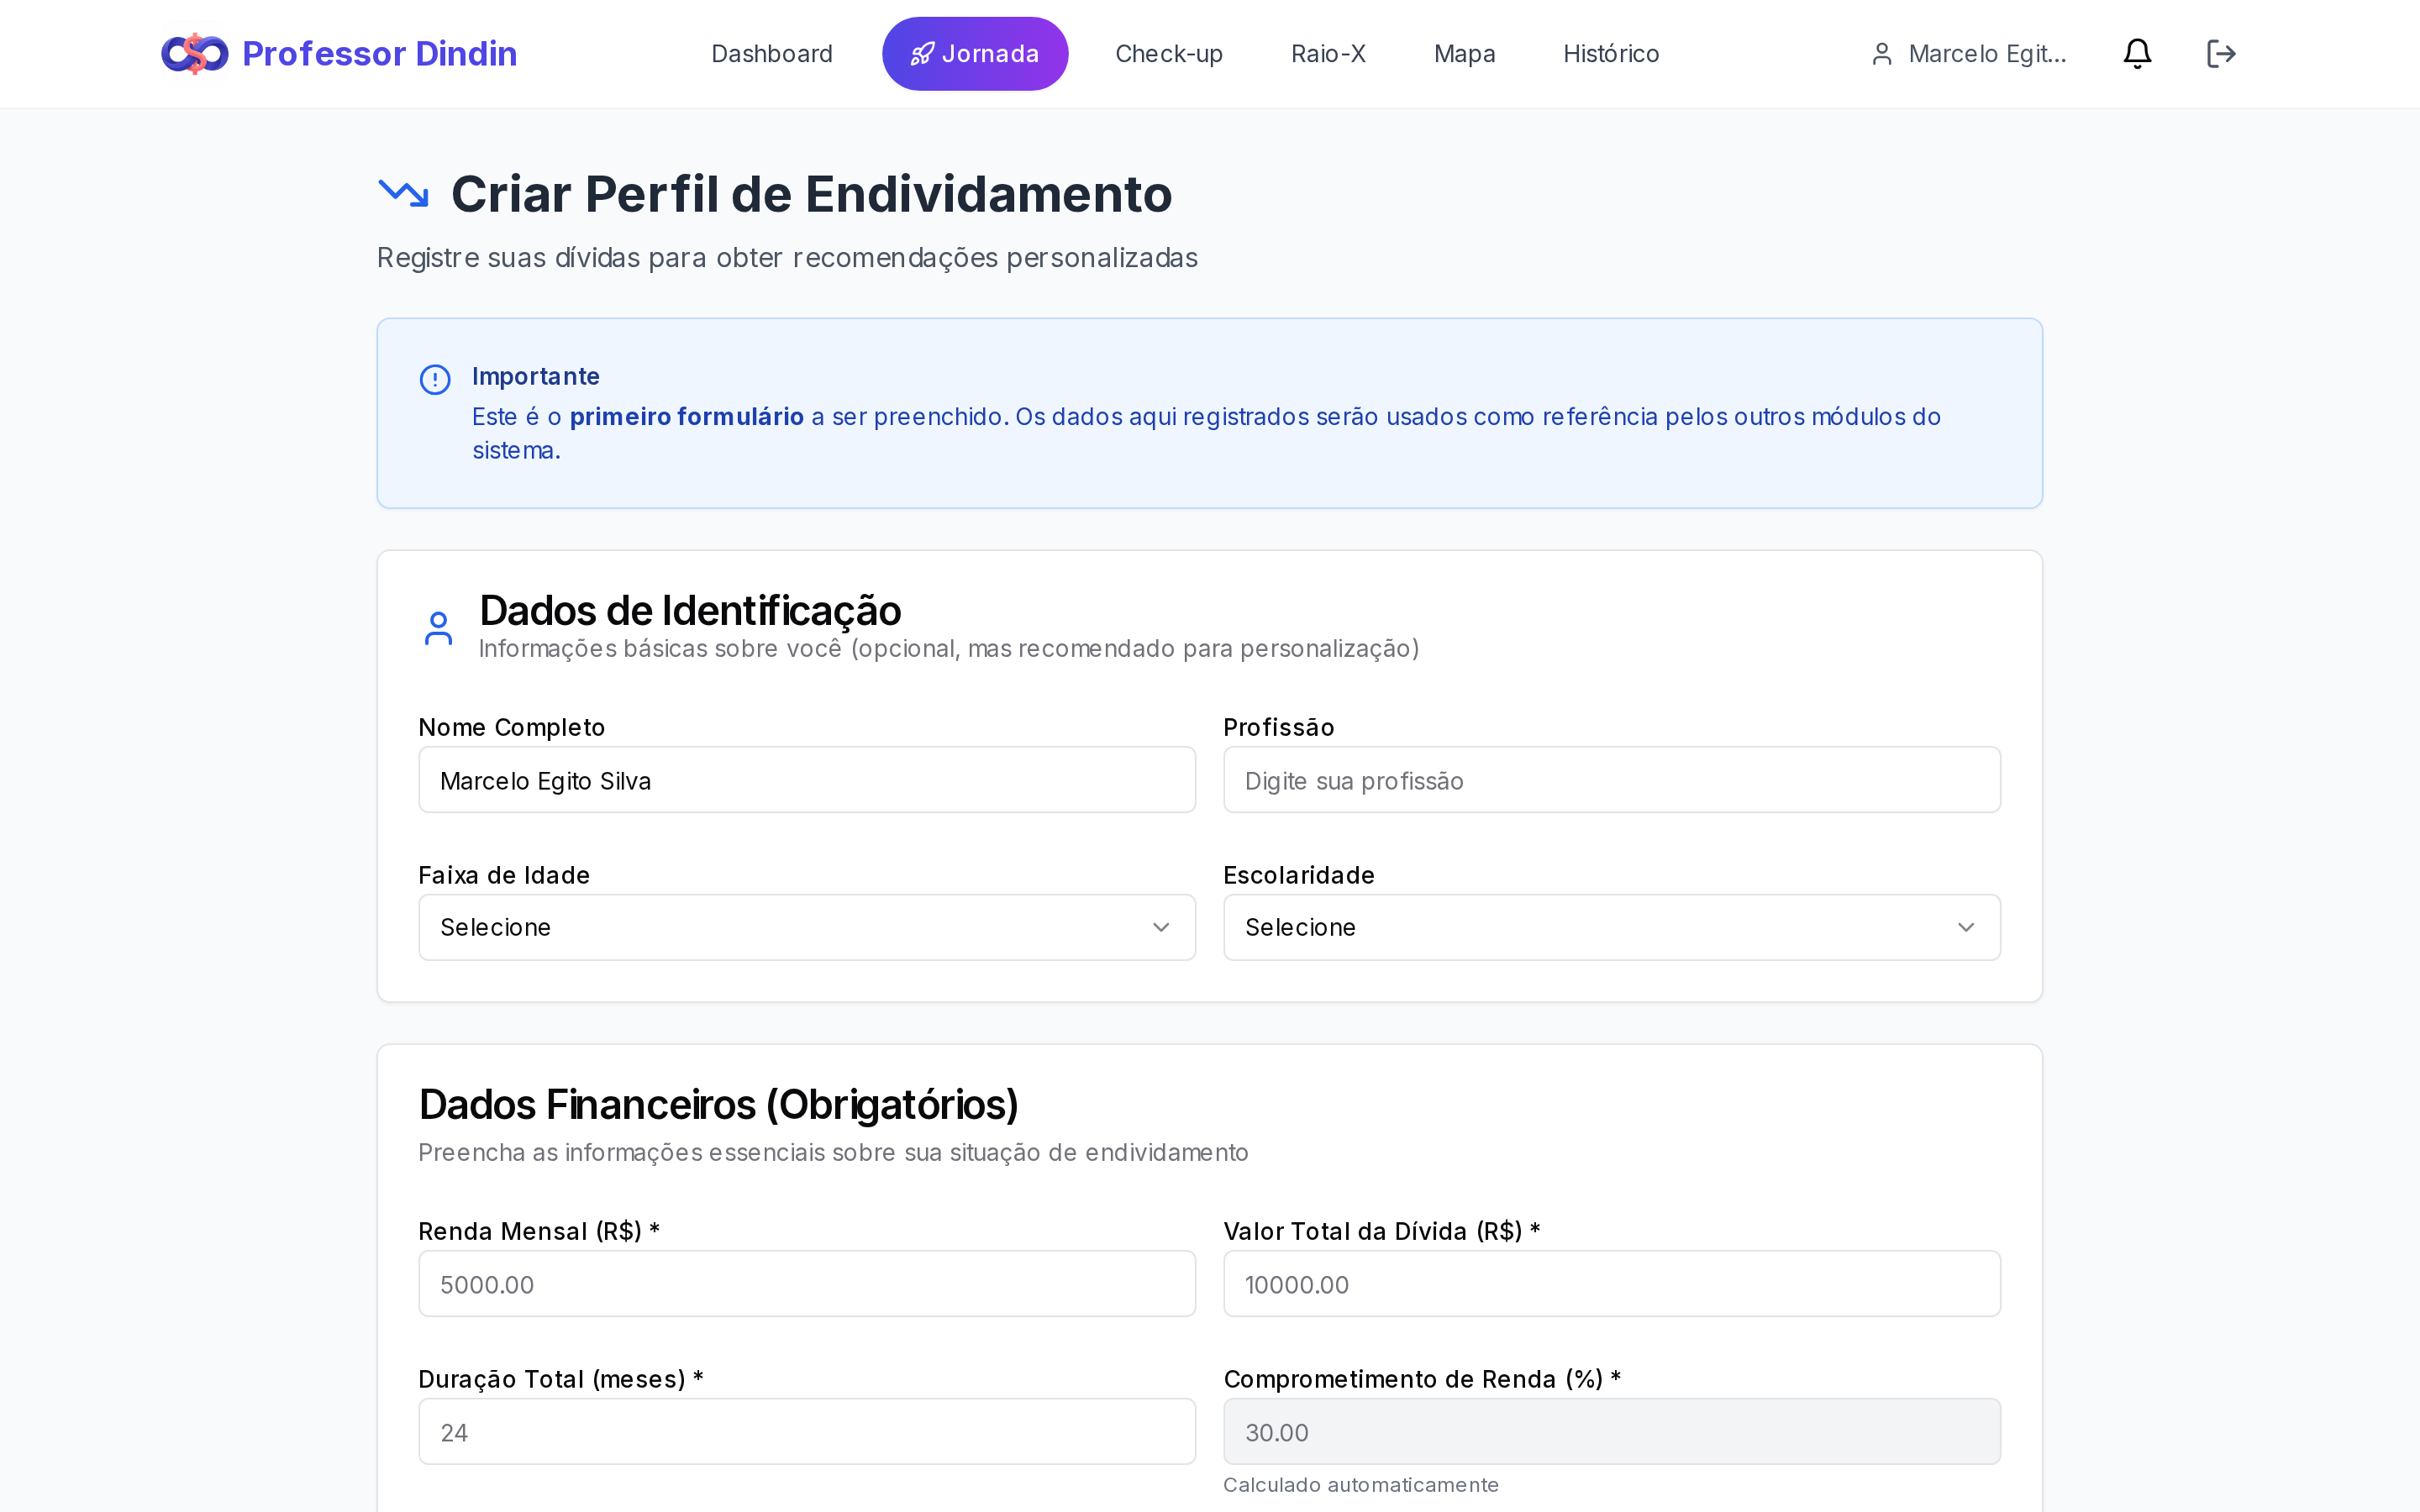This screenshot has width=2420, height=1512.
Task: Click the Duração Total (meses) input
Action: point(807,1432)
